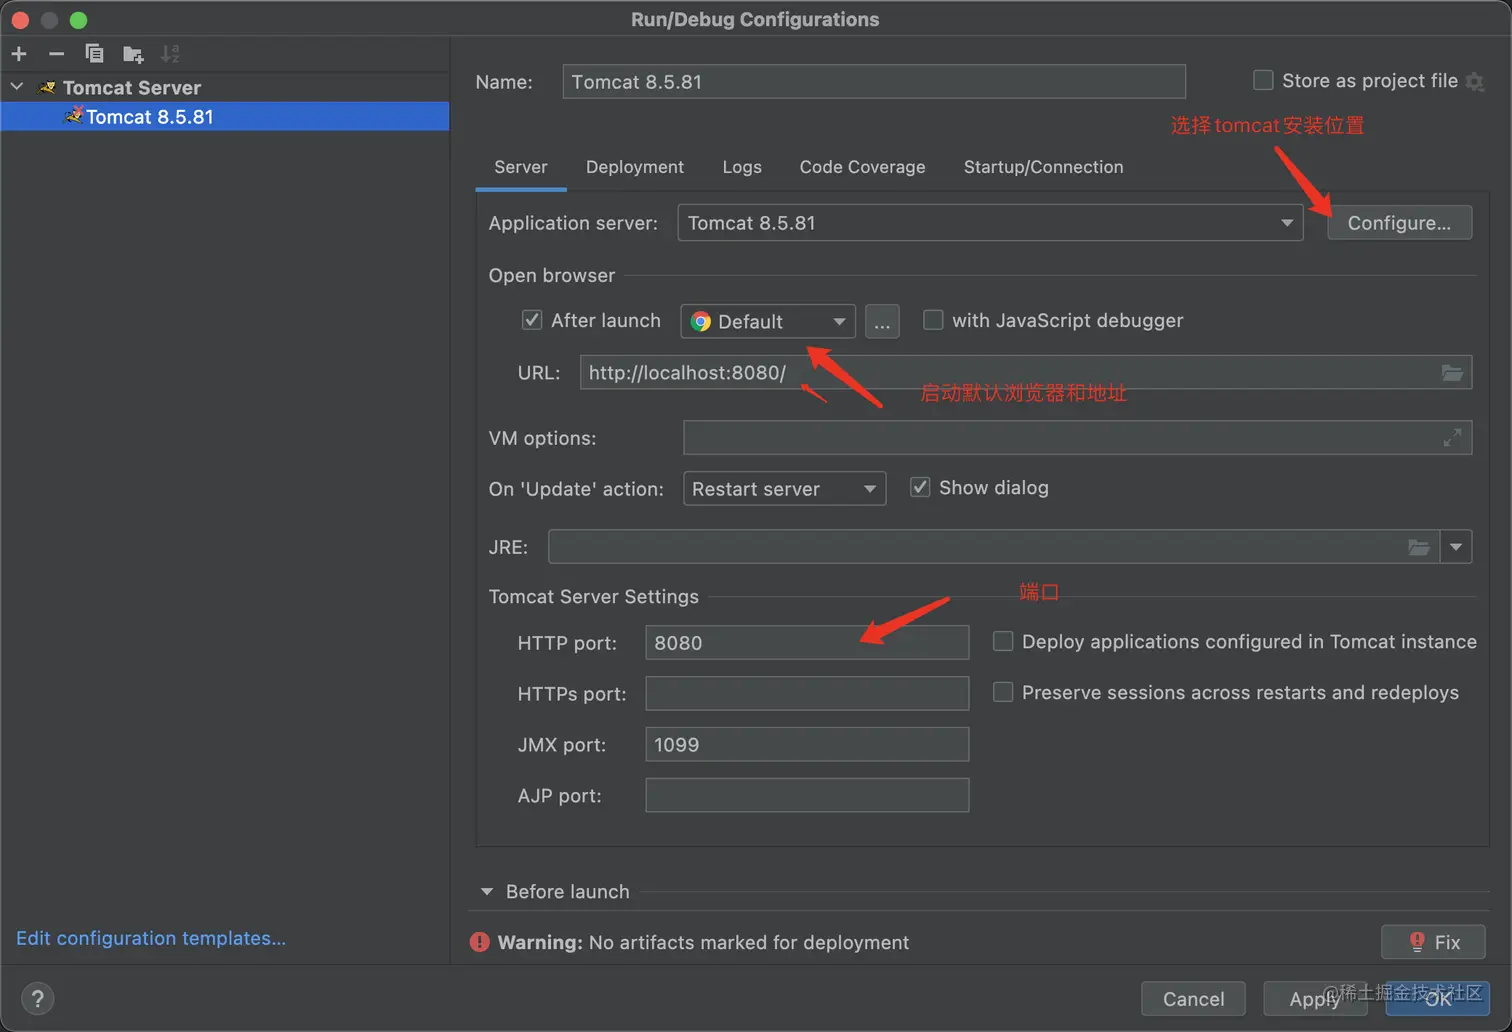Open browser settings ellipsis button

(882, 322)
